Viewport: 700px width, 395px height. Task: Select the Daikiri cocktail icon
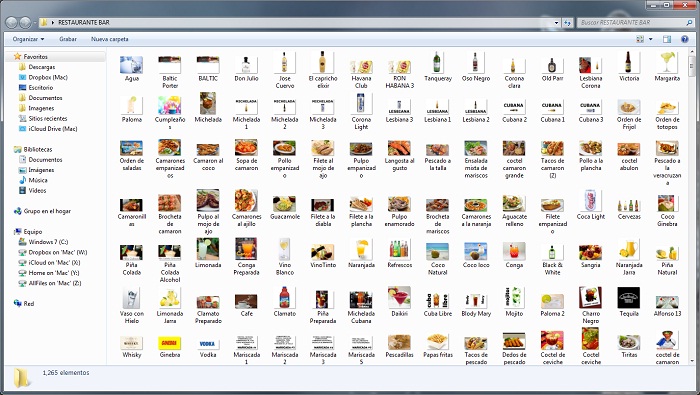click(x=399, y=297)
